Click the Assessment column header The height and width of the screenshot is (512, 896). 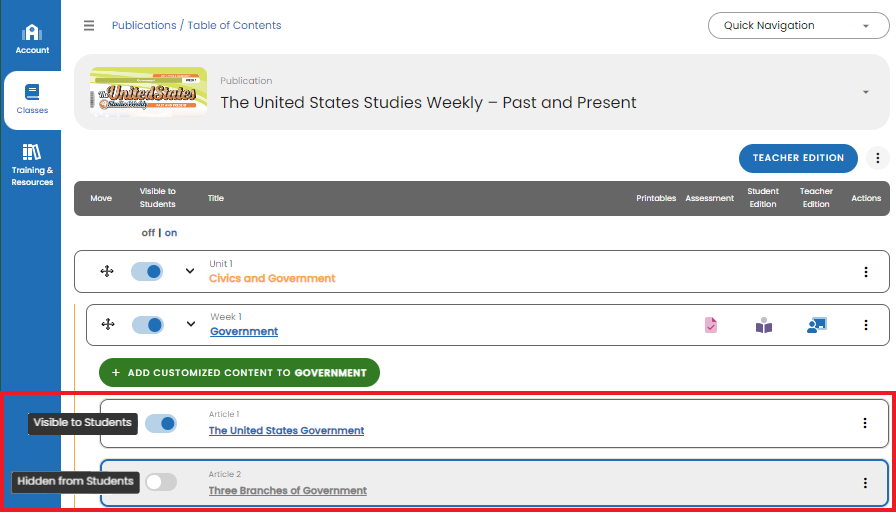[x=710, y=198]
